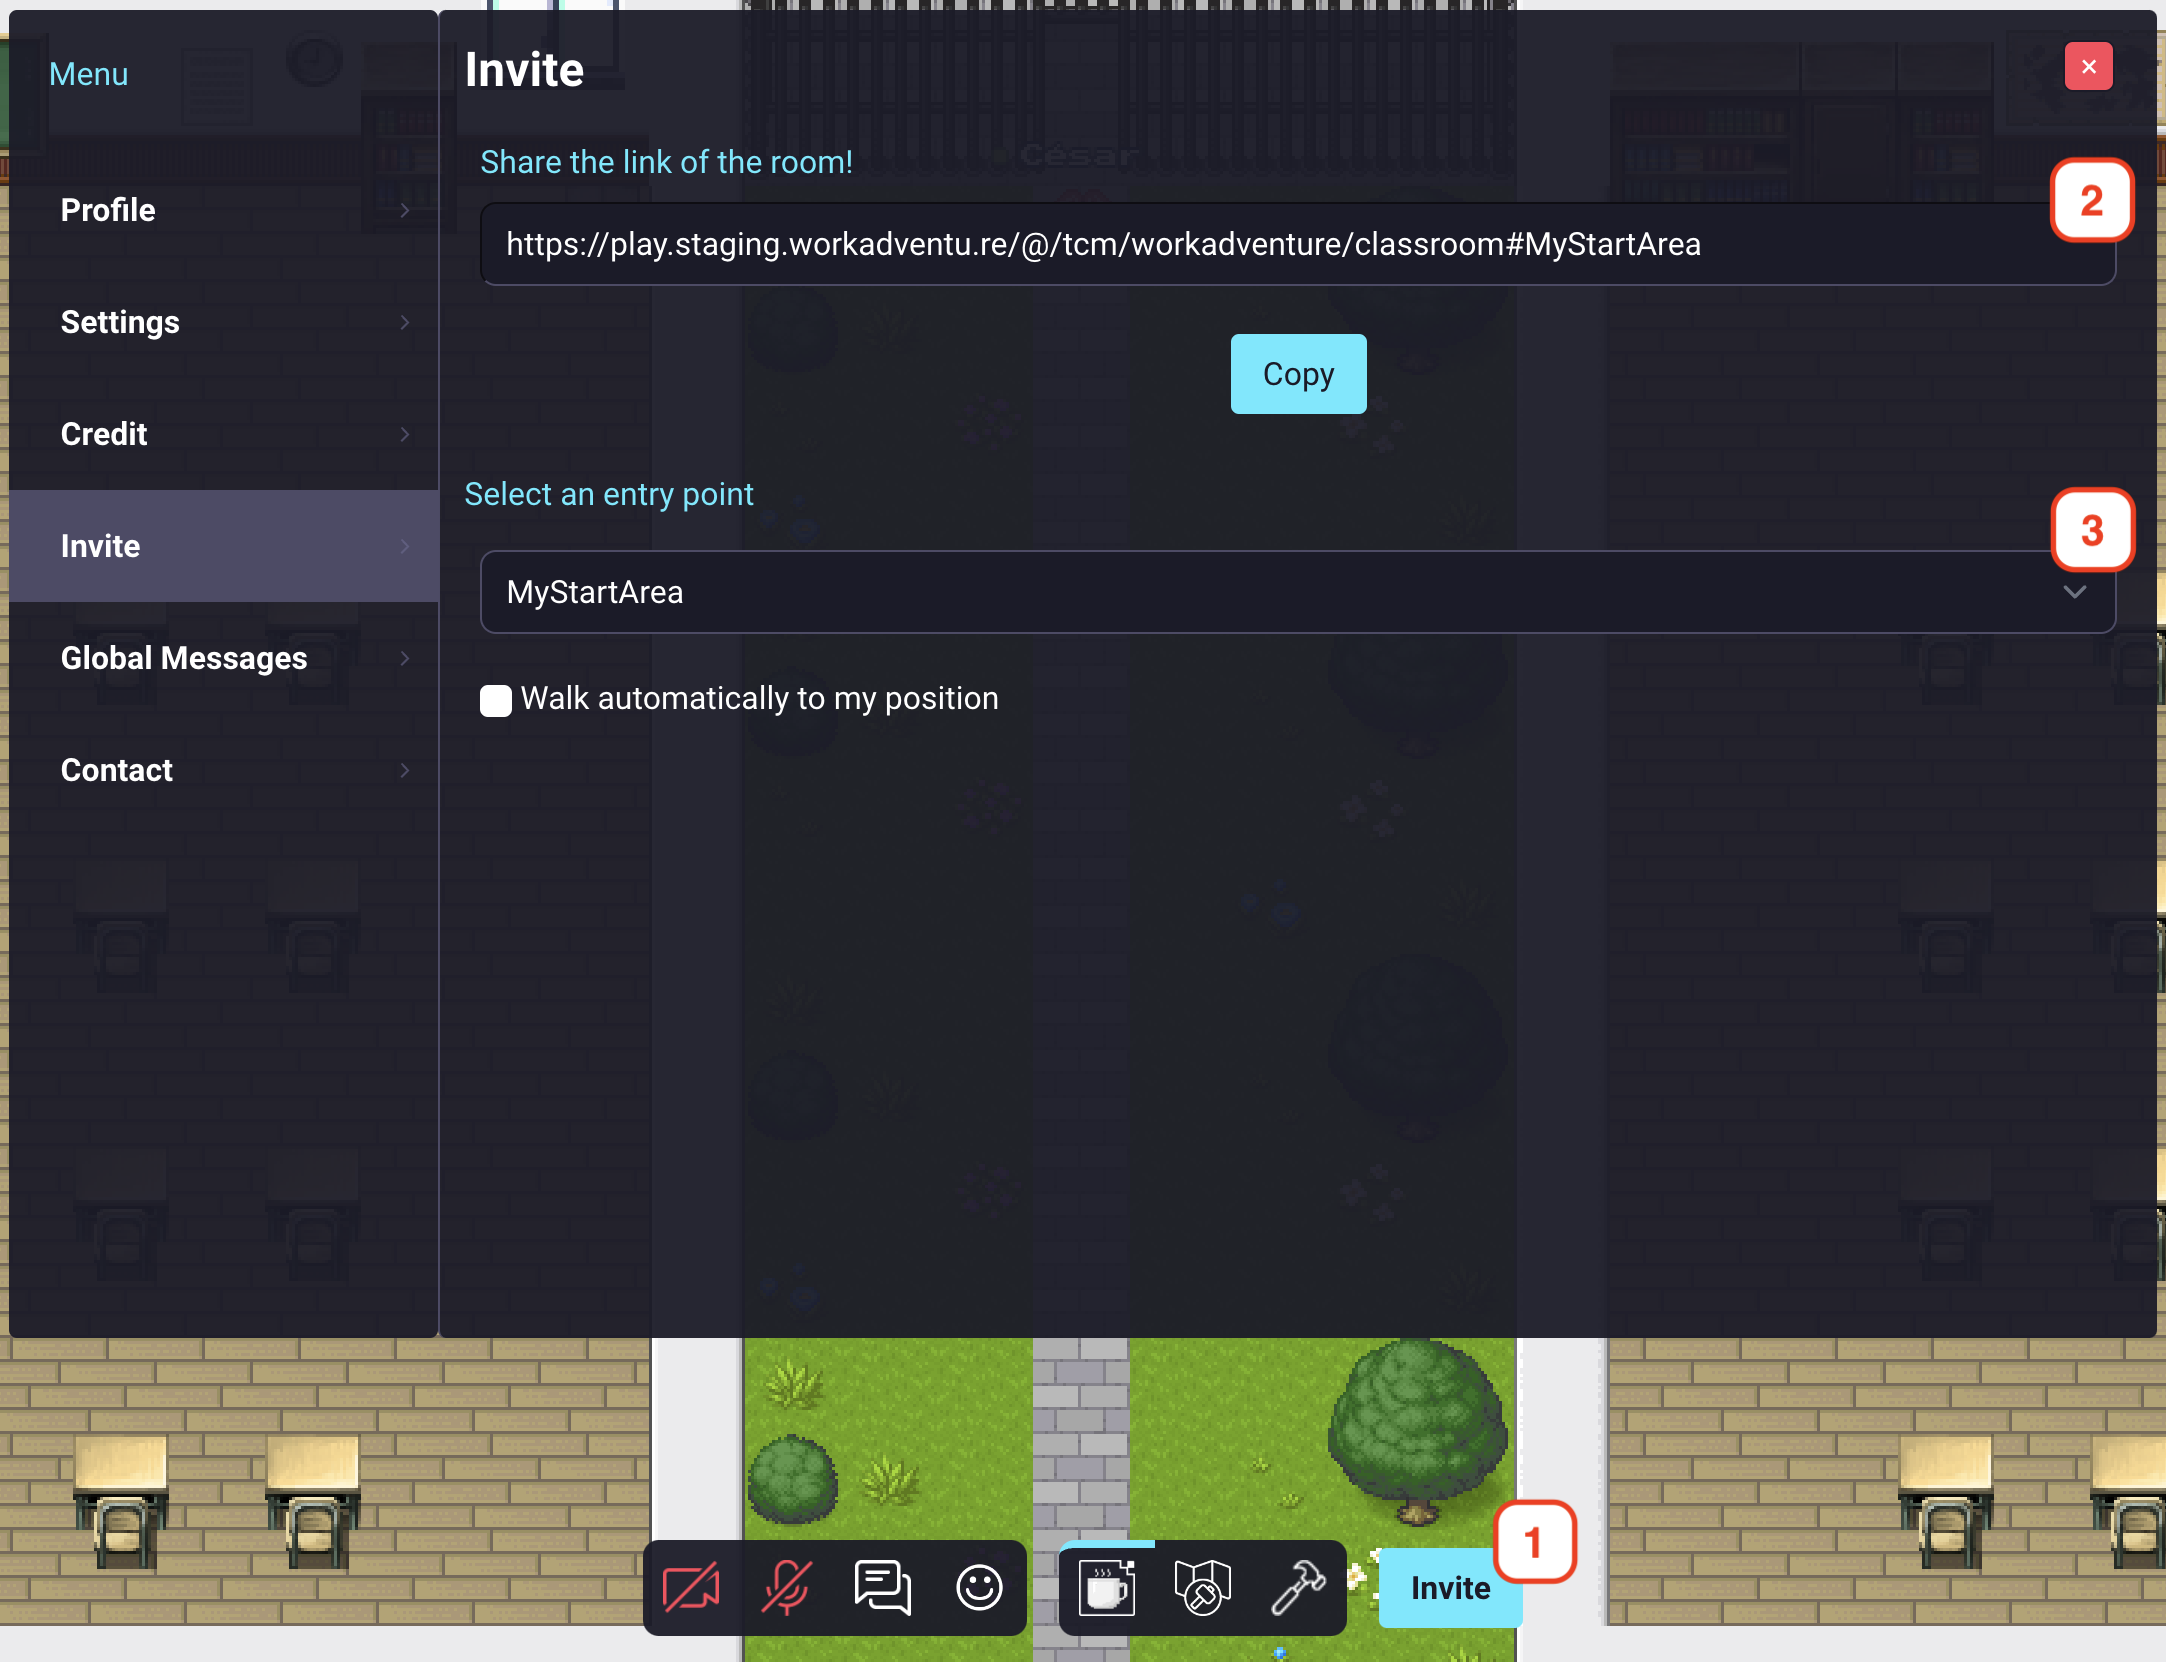Expand the Settings menu section
The height and width of the screenshot is (1662, 2166).
[223, 321]
